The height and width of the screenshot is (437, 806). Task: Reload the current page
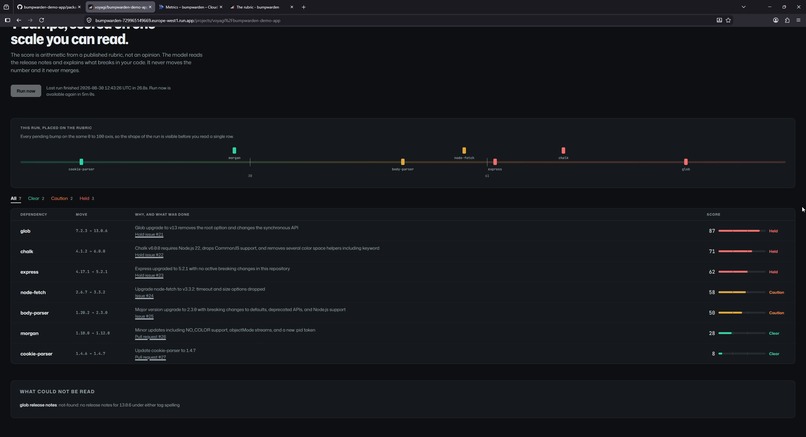(x=41, y=20)
